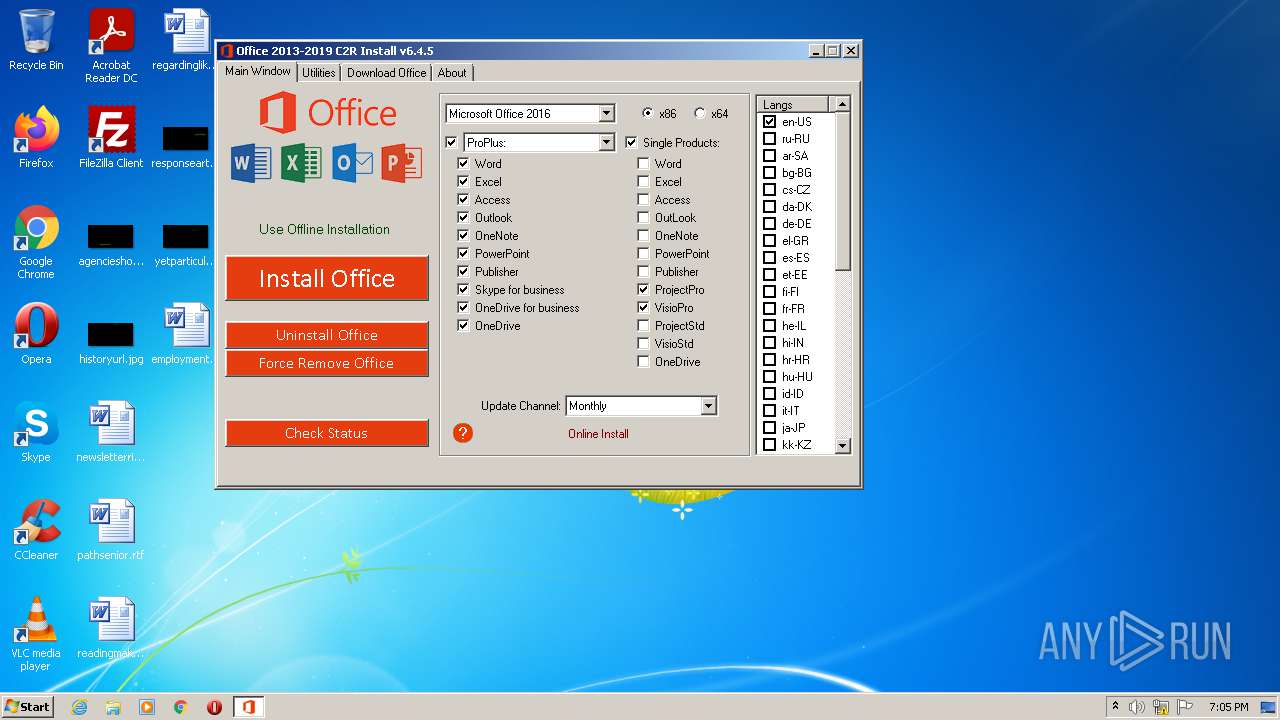Image resolution: width=1280 pixels, height=720 pixels.
Task: Click Use Offline Installation link
Action: tap(324, 229)
